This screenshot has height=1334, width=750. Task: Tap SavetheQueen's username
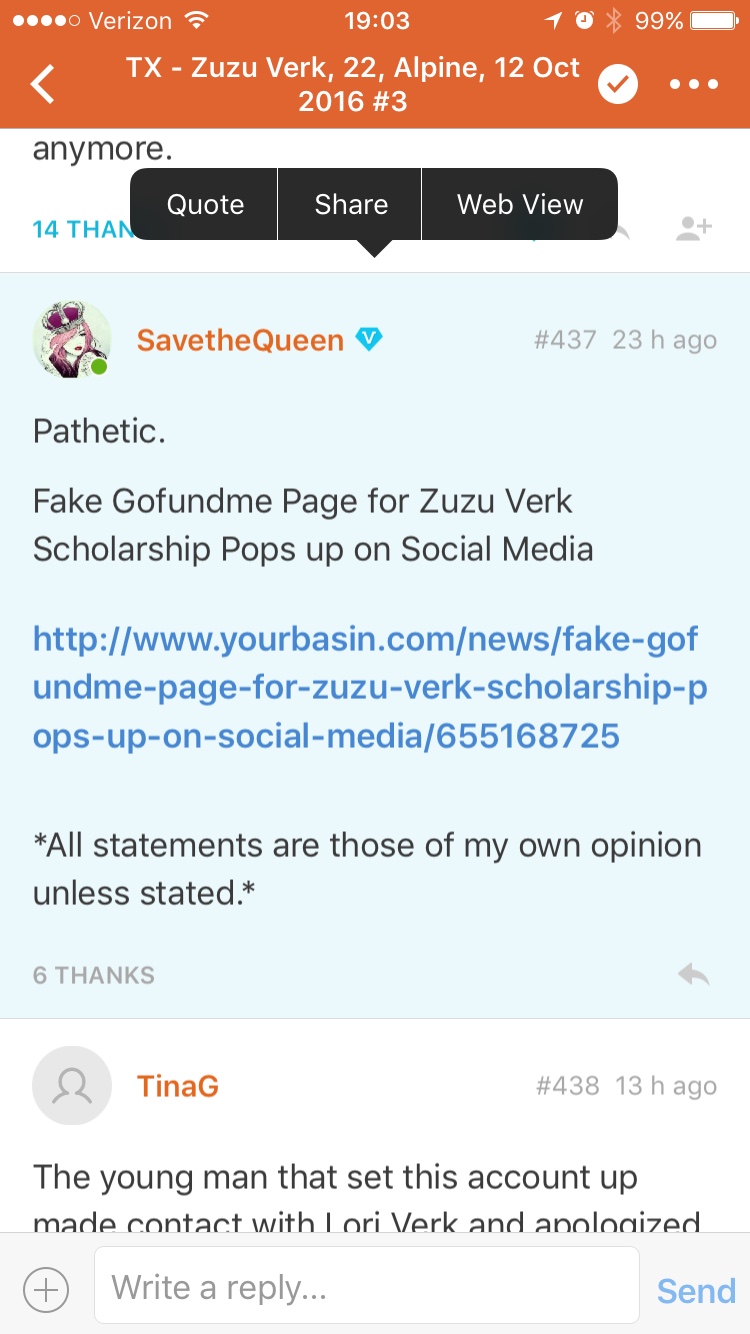pos(240,339)
